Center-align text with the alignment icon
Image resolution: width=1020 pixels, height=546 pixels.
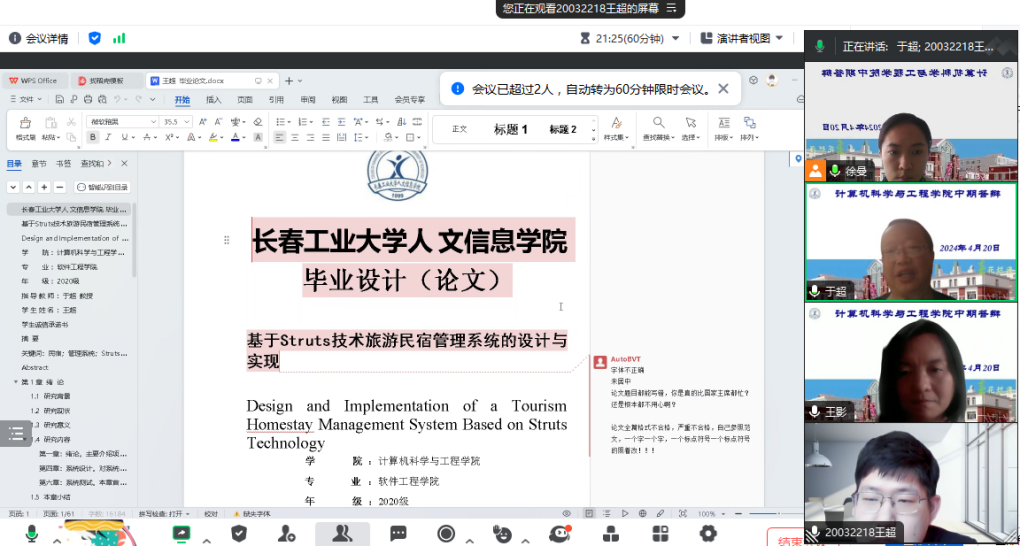pyautogui.click(x=296, y=138)
